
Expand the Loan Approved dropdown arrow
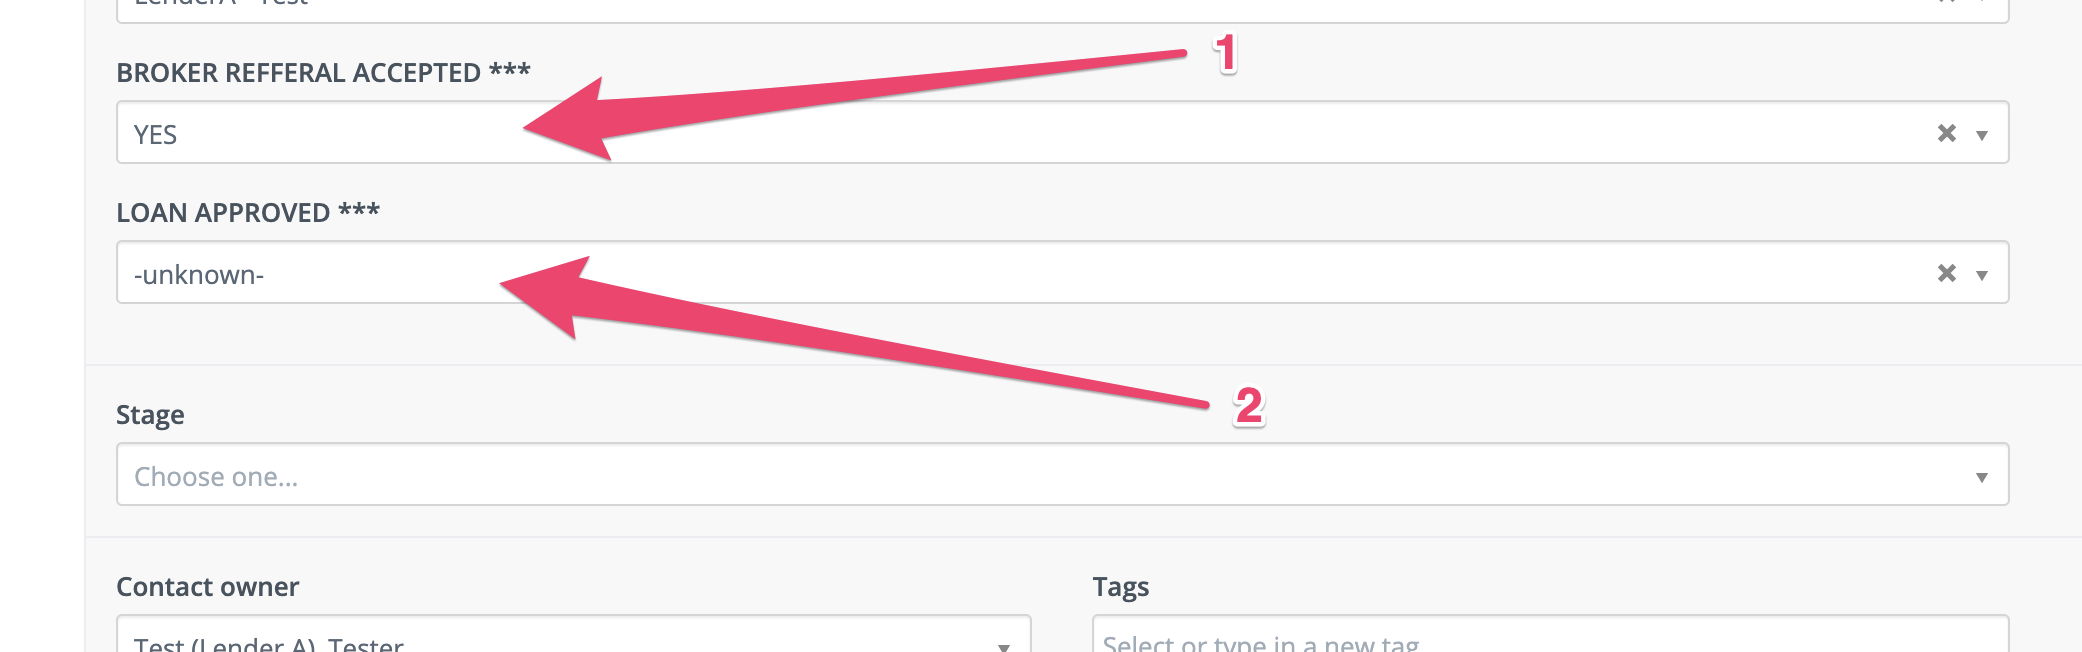click(1982, 275)
